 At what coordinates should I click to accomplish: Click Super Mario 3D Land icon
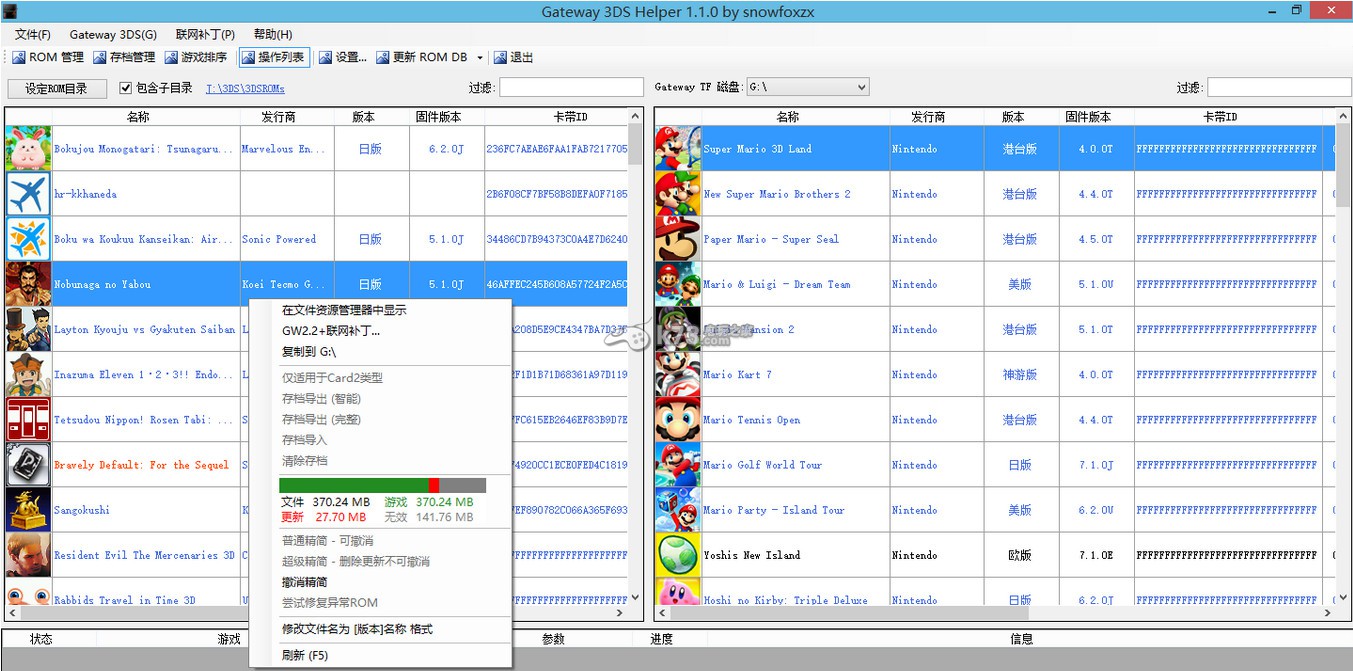pos(678,149)
